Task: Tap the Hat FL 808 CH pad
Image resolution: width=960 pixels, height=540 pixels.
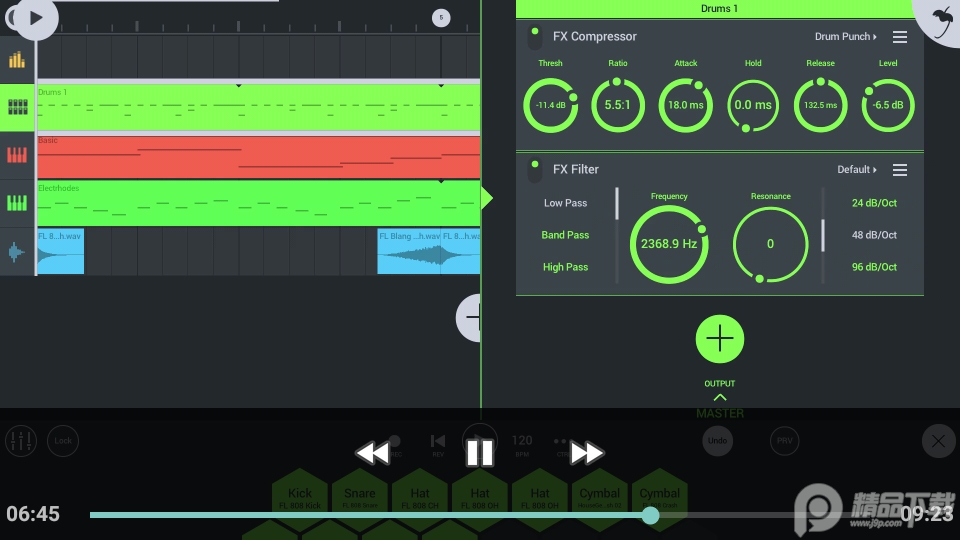Action: tap(420, 497)
